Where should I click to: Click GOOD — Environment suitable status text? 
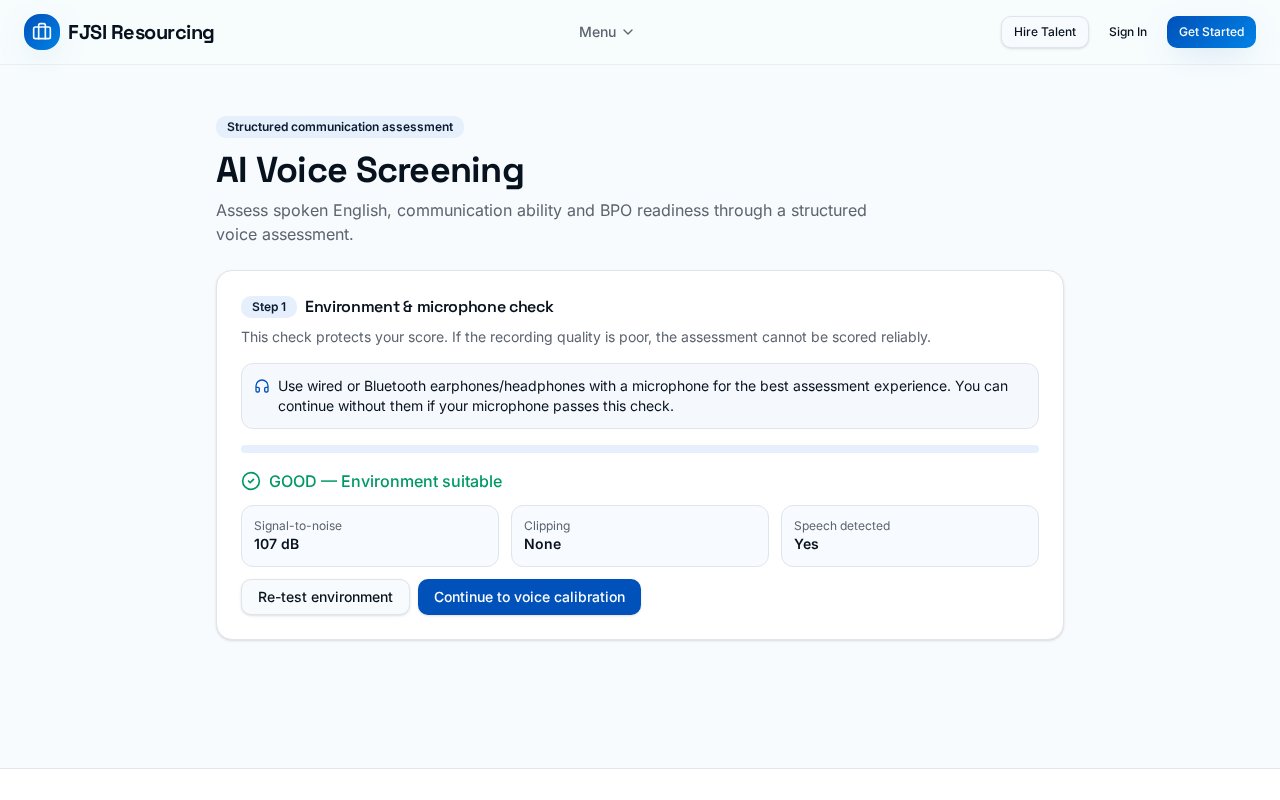385,481
